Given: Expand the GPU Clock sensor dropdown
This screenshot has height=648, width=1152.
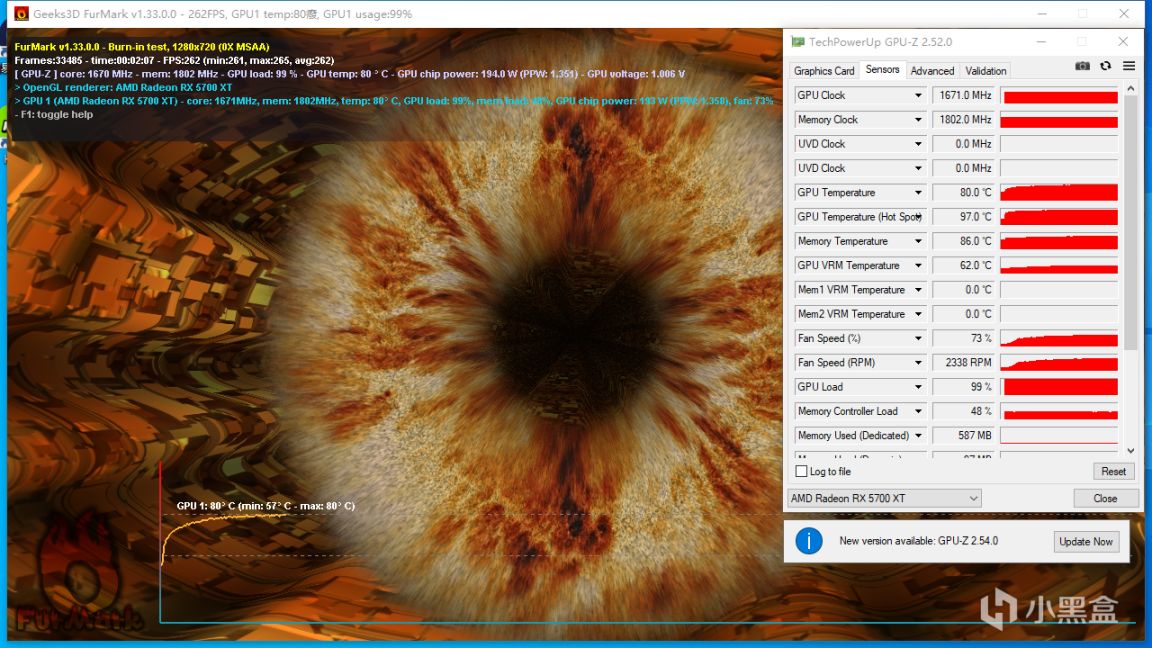Looking at the screenshot, I should (918, 95).
